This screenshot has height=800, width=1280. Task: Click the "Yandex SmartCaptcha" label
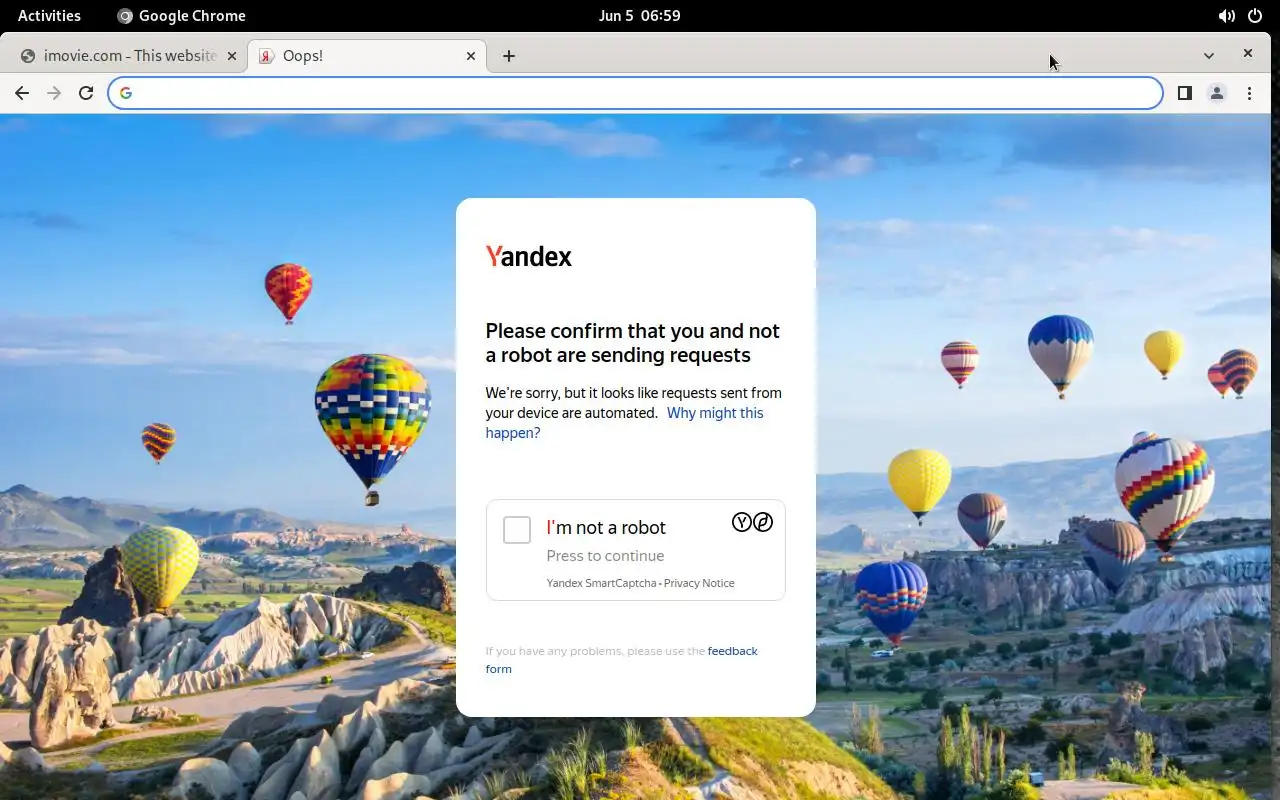pyautogui.click(x=601, y=583)
